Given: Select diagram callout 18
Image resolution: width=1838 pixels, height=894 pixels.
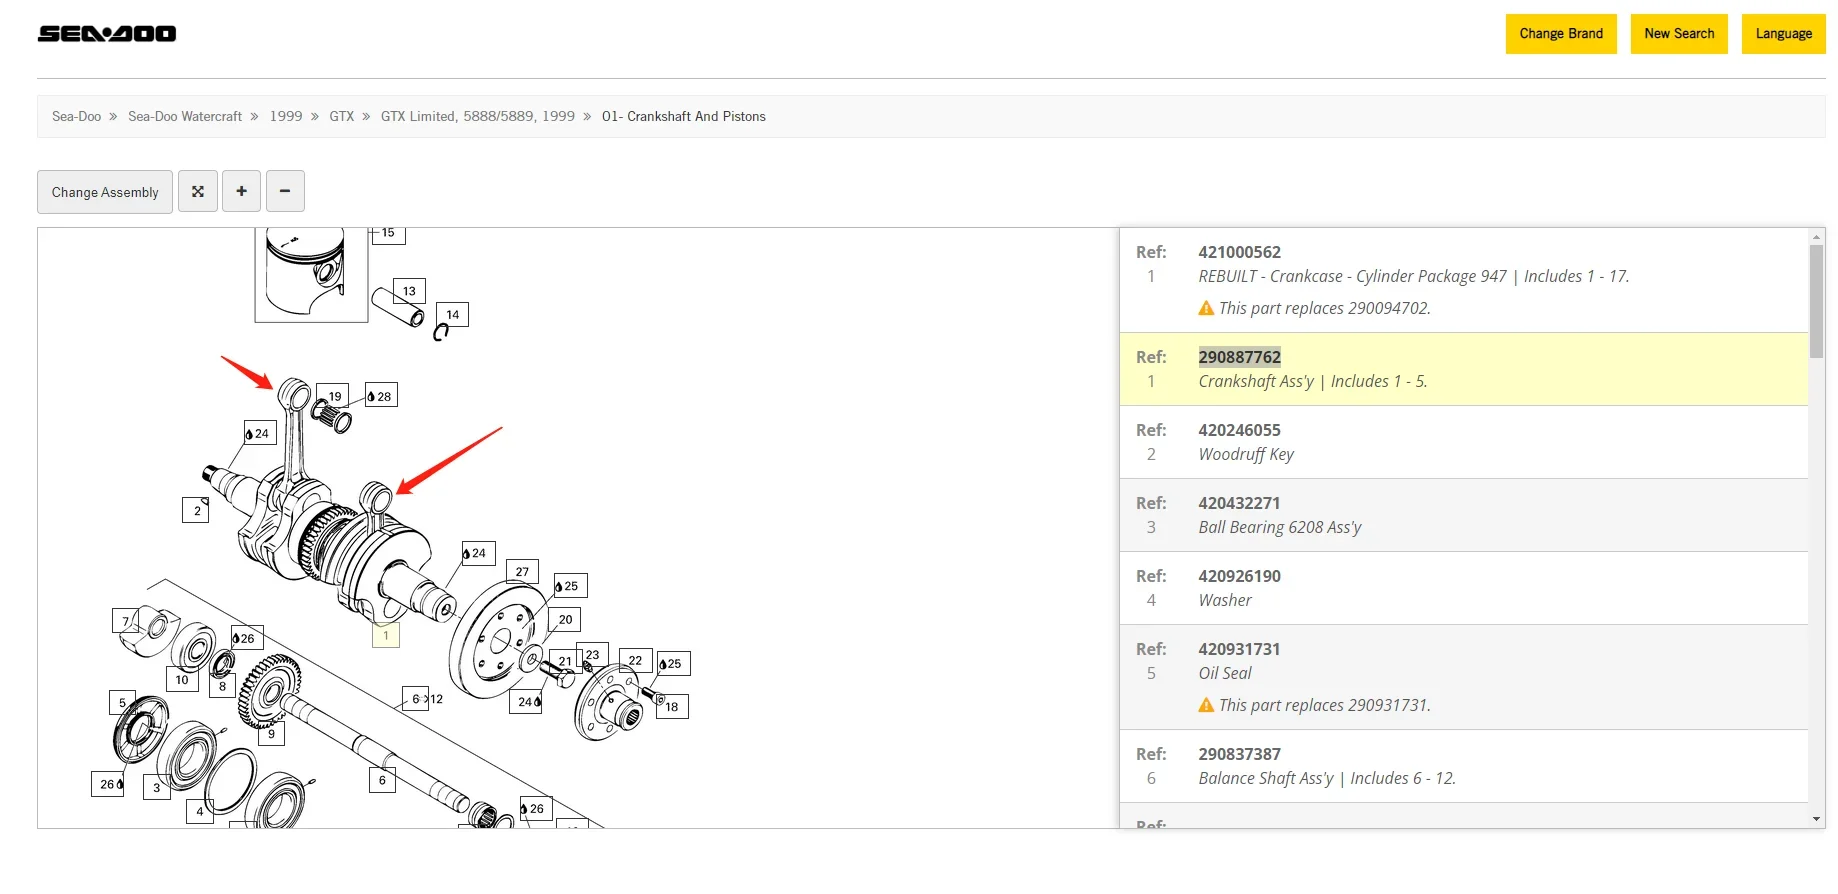Looking at the screenshot, I should point(672,707).
